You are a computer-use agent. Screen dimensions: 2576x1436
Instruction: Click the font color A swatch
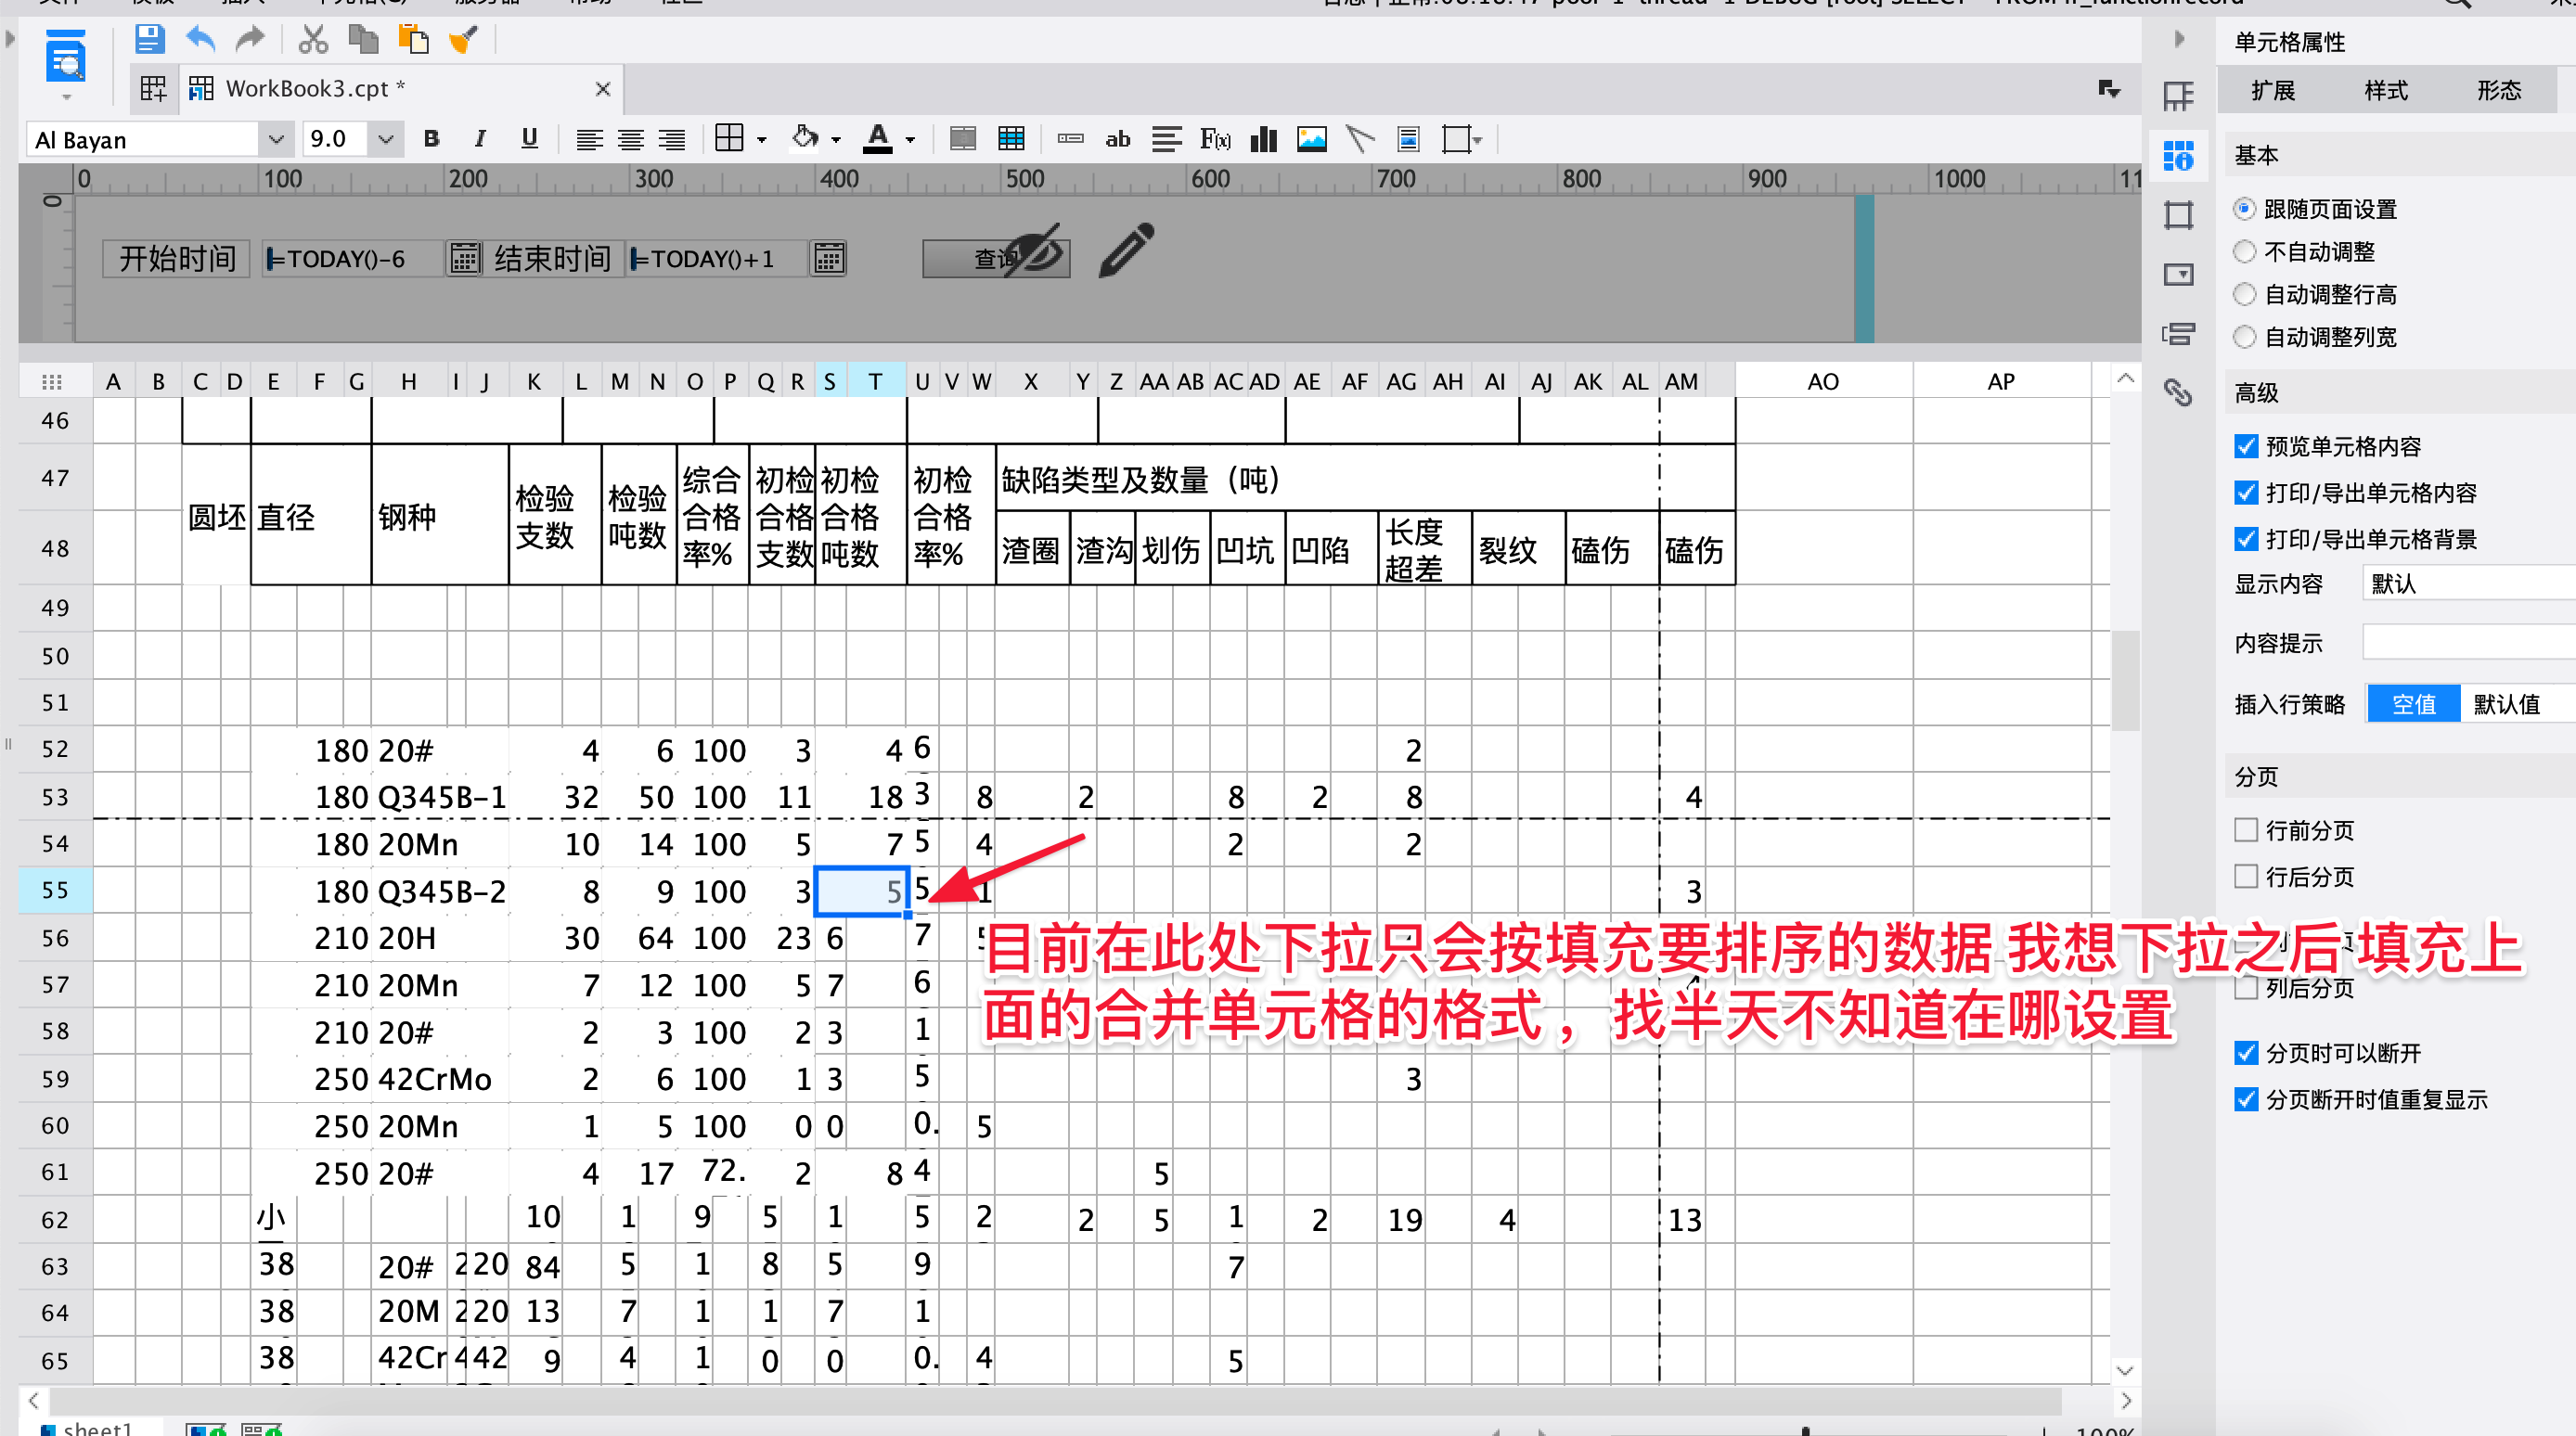pos(878,139)
